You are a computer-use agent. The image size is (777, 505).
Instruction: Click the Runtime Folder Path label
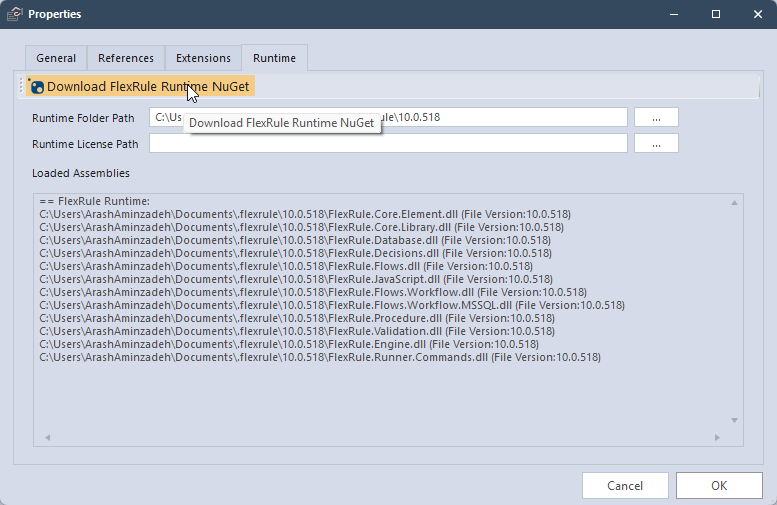coord(83,118)
